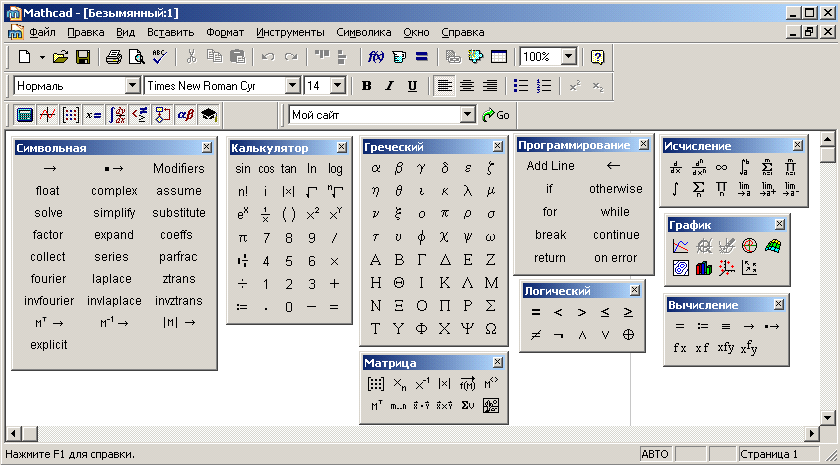The image size is (840, 465).
Task: Insert the Greek letter Omega
Action: click(490, 328)
